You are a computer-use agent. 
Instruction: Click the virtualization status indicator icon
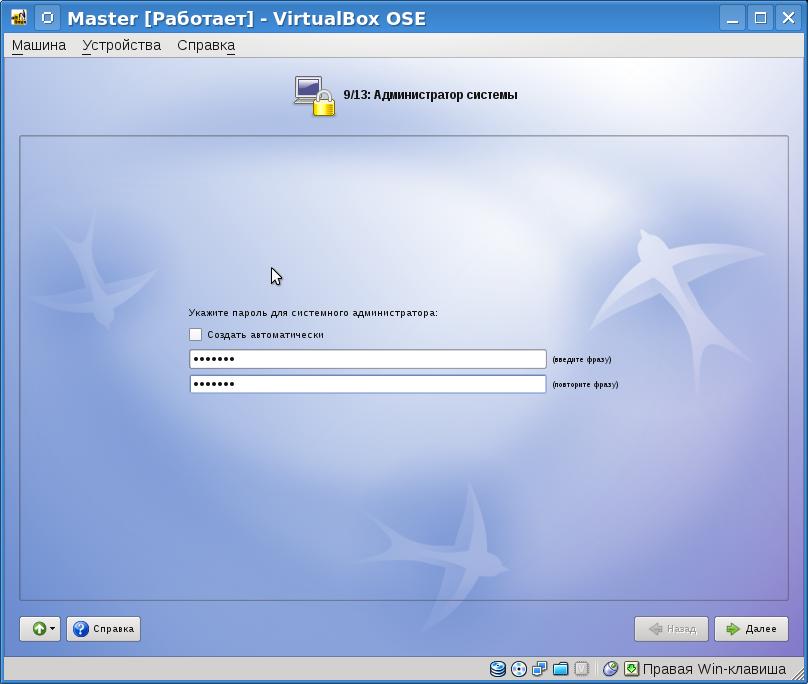click(581, 669)
